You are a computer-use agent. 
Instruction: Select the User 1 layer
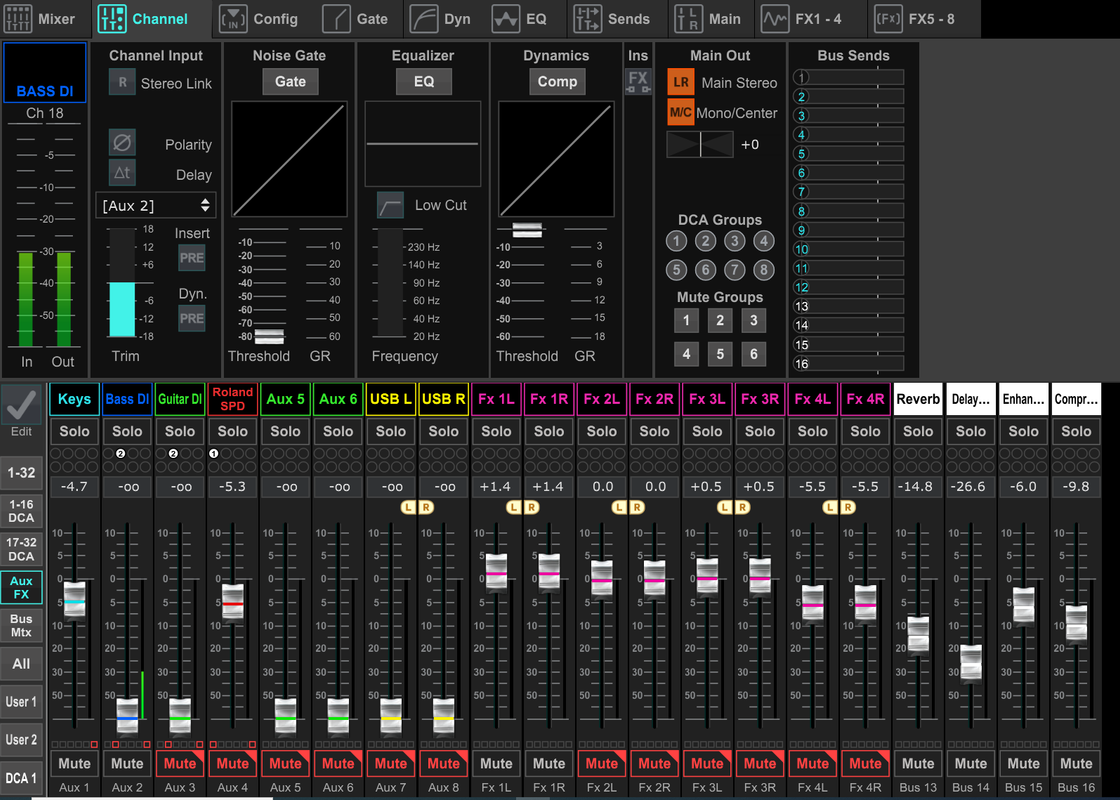pyautogui.click(x=21, y=702)
